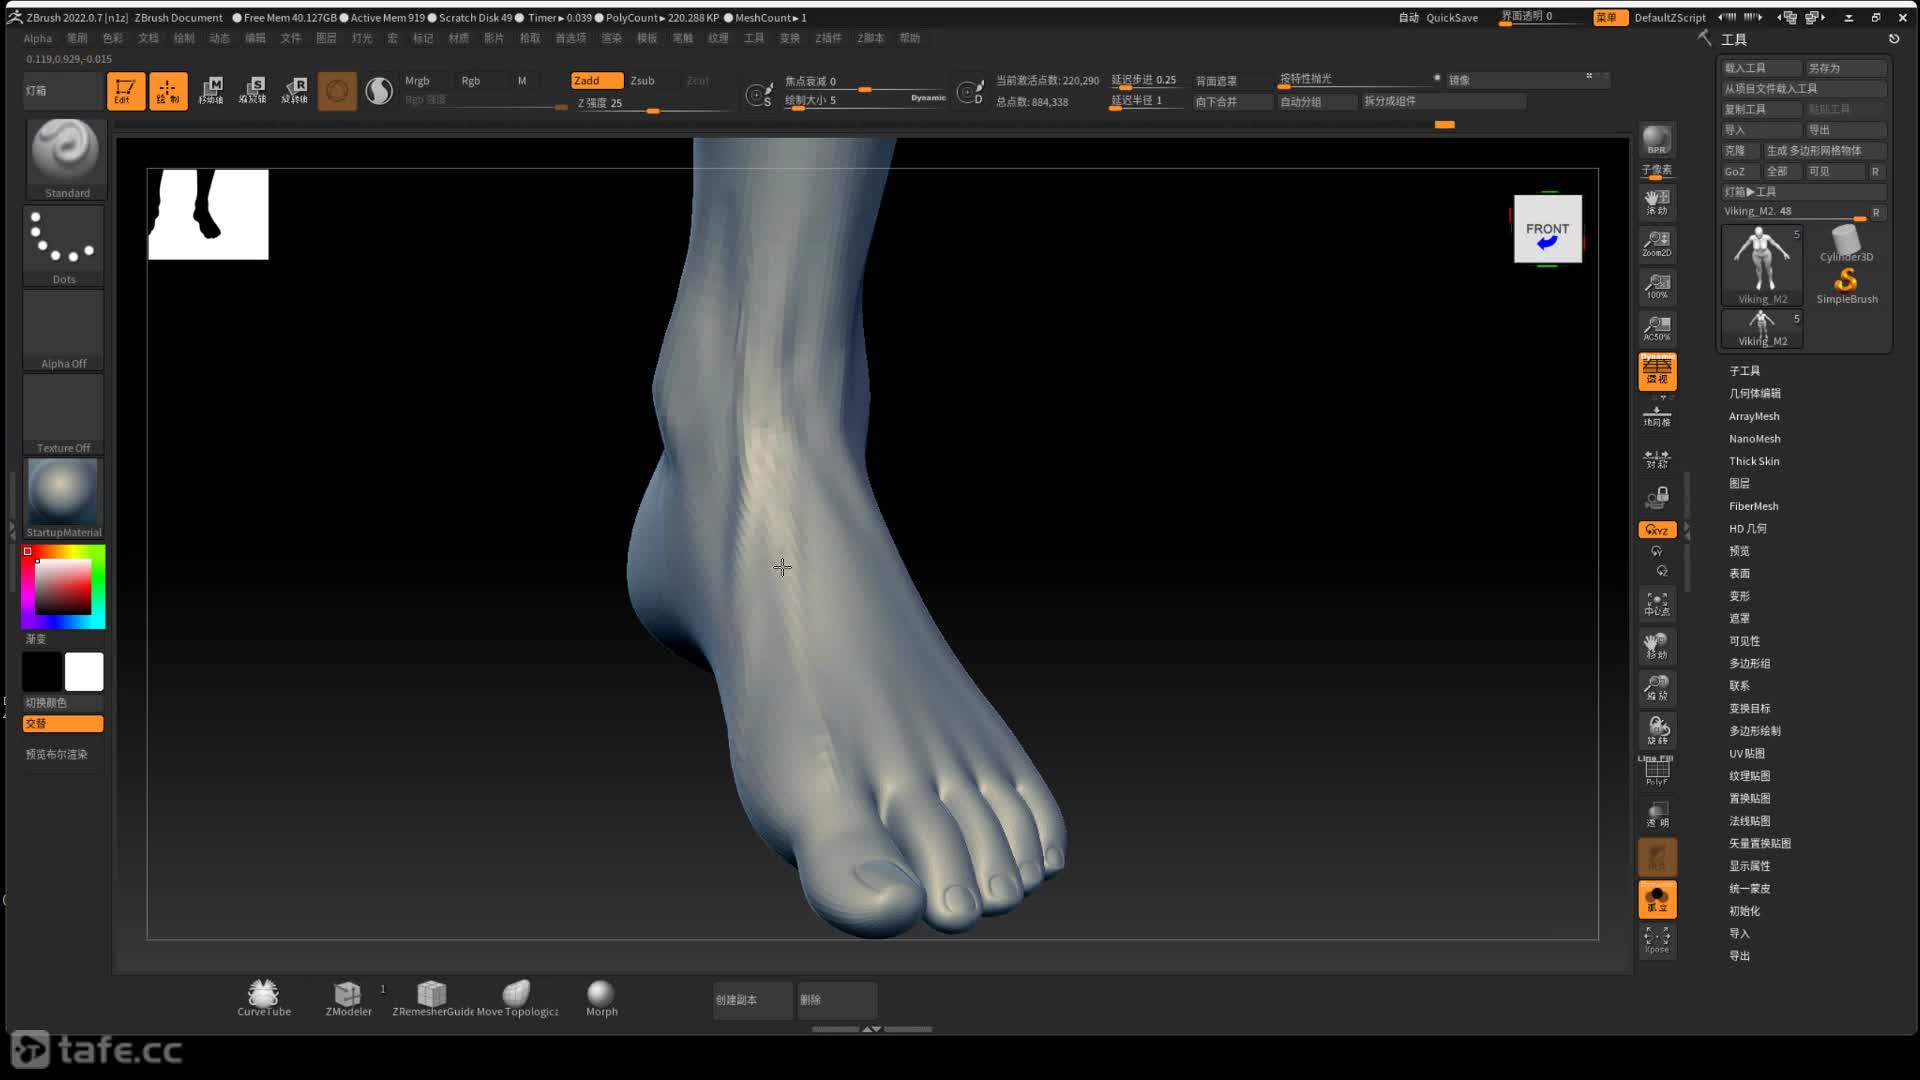Open the Standard brush picker
1920x1080 pixels.
coord(66,159)
